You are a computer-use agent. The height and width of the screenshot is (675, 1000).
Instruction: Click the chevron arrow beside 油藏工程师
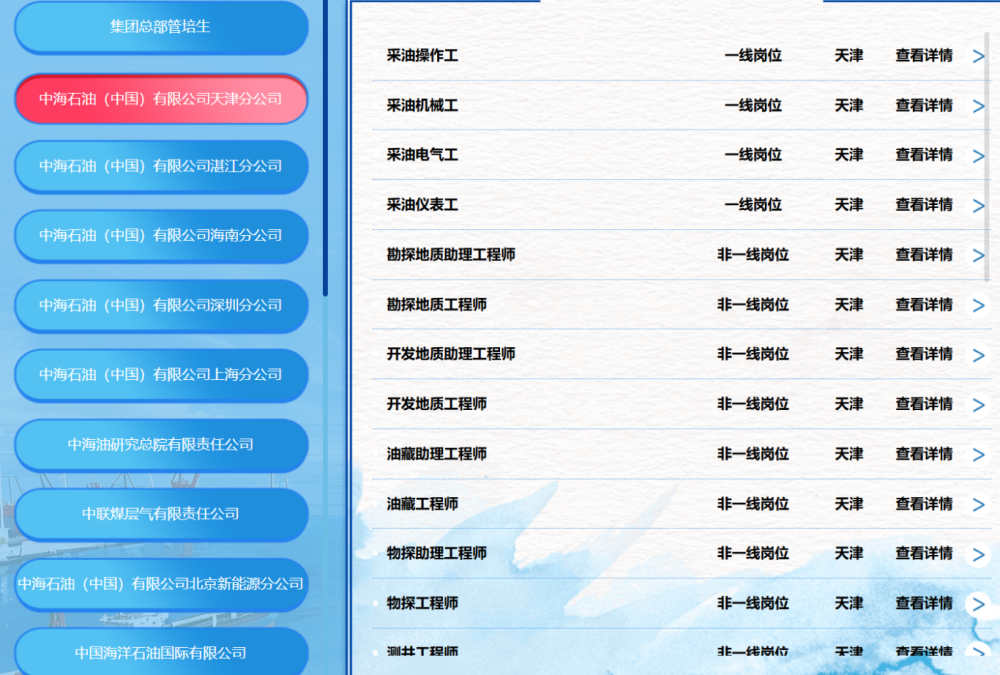click(x=978, y=504)
